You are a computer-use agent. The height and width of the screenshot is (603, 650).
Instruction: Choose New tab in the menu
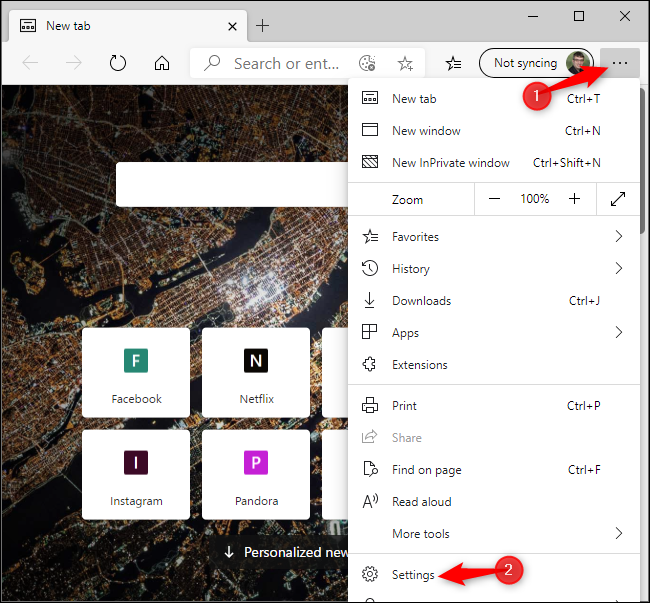pos(494,99)
